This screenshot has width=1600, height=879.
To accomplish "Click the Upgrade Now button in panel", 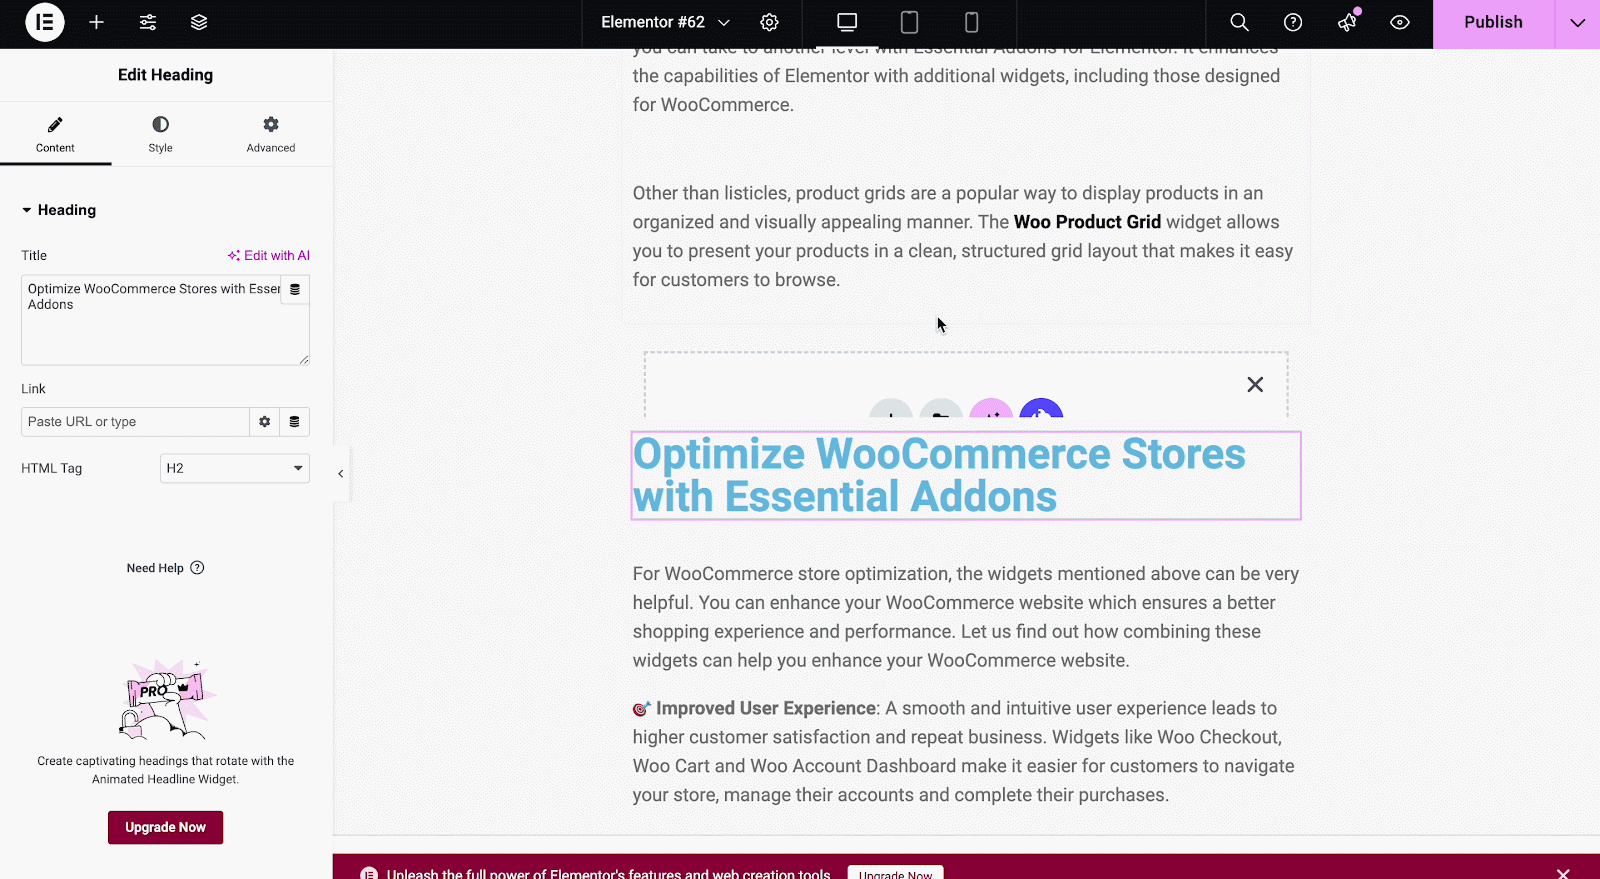I will [x=165, y=827].
